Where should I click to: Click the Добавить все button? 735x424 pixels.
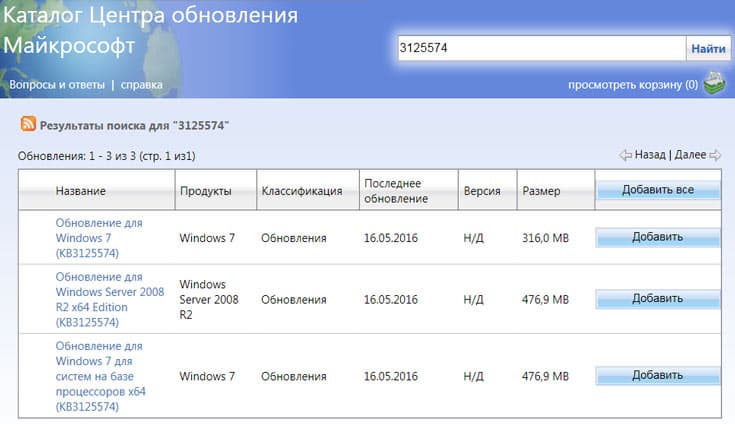pyautogui.click(x=658, y=190)
